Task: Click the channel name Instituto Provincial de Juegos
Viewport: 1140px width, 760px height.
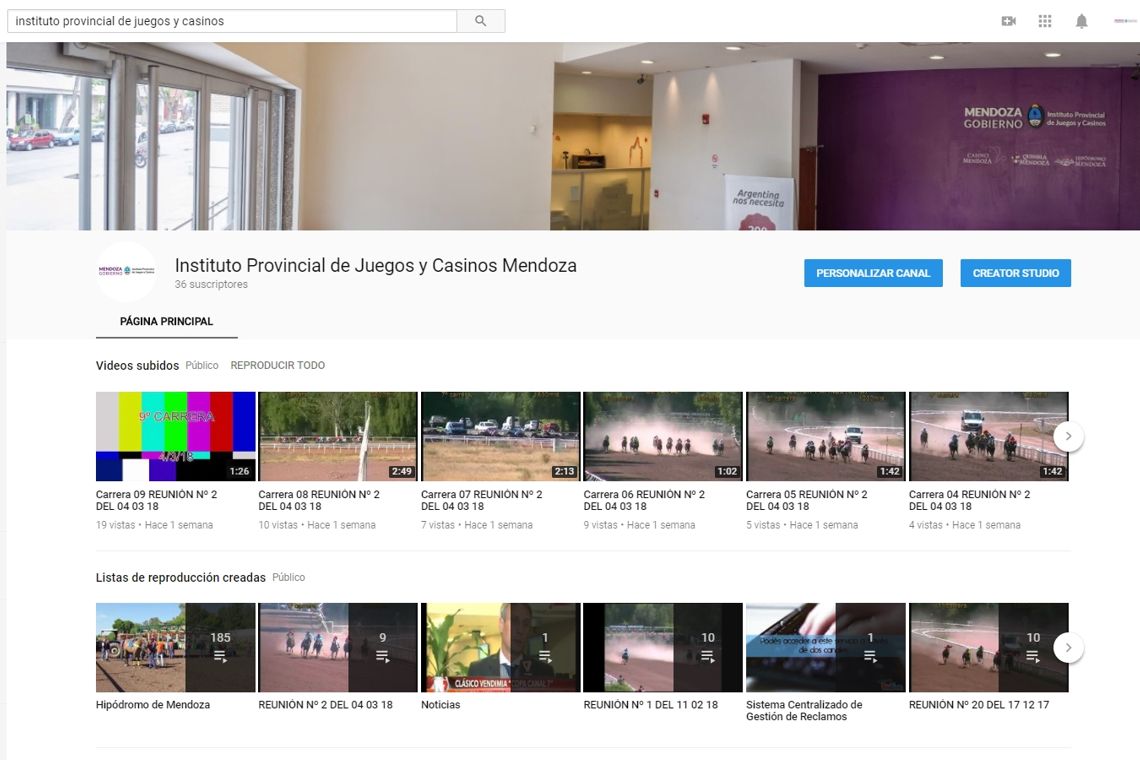Action: click(x=376, y=265)
